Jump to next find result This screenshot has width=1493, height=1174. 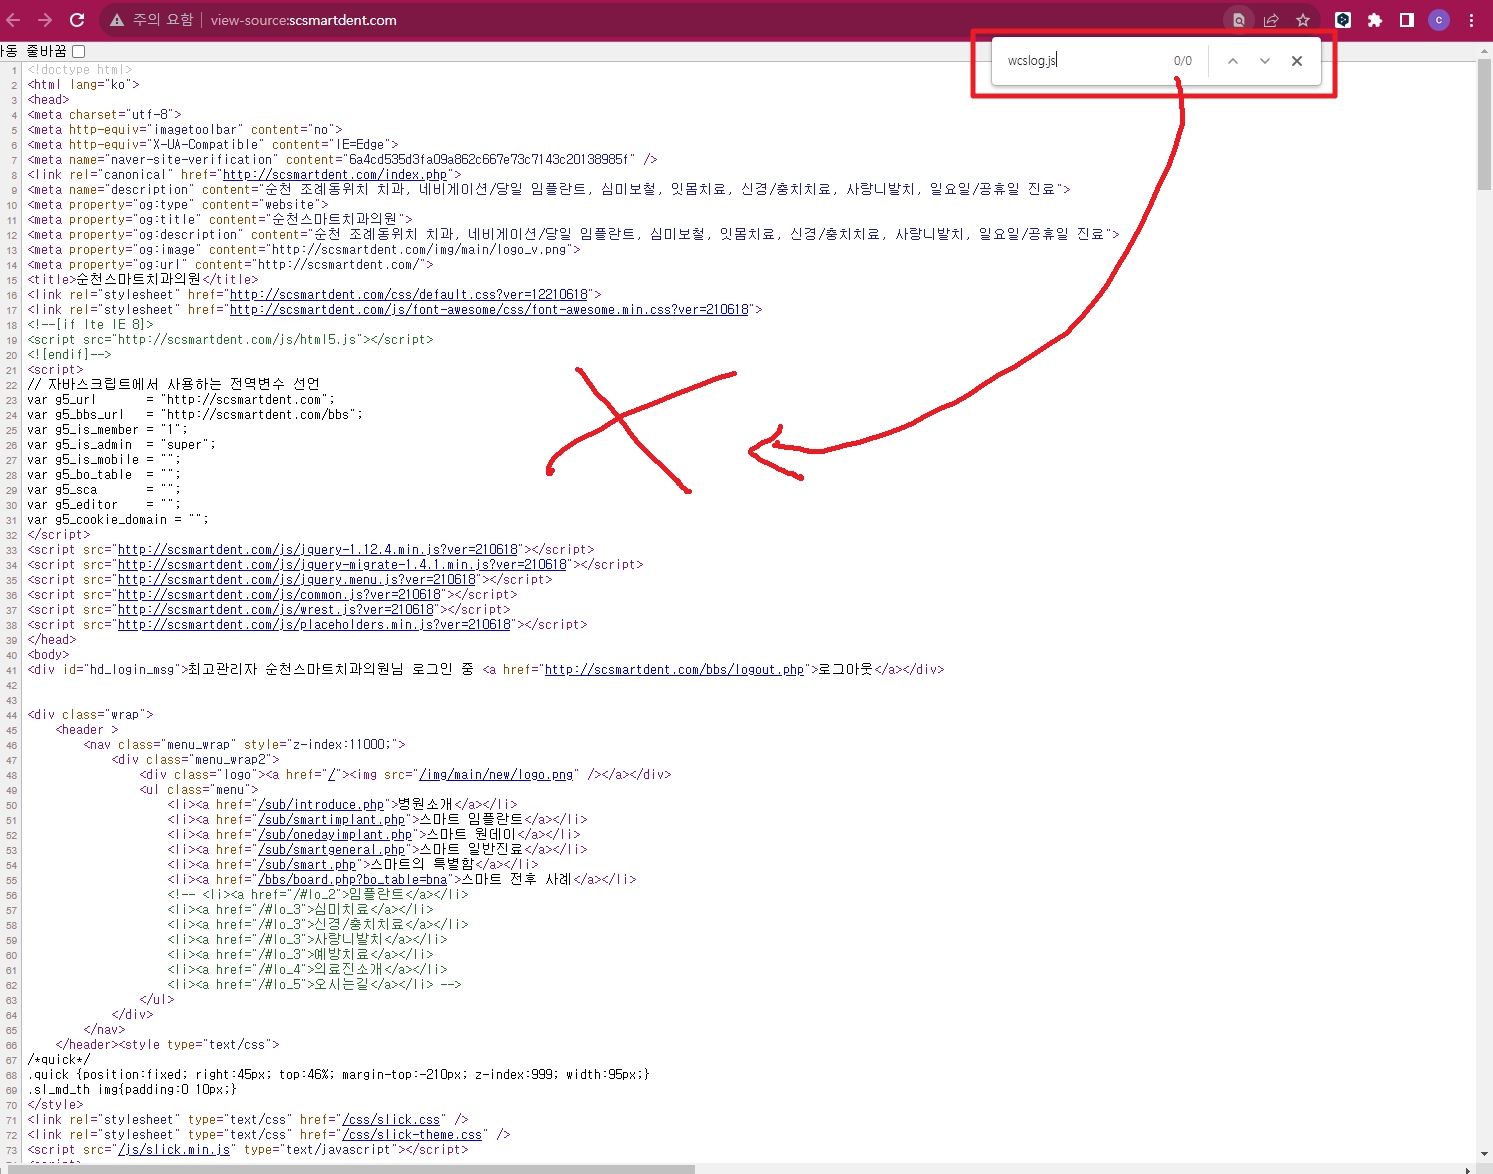pos(1265,61)
